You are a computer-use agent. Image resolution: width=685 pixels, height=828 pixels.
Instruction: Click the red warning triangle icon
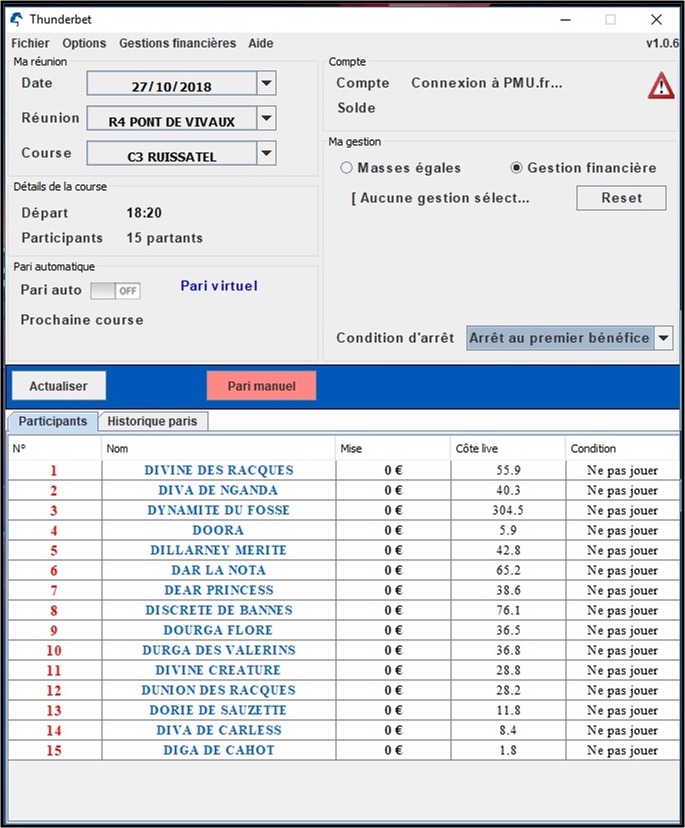pyautogui.click(x=661, y=86)
